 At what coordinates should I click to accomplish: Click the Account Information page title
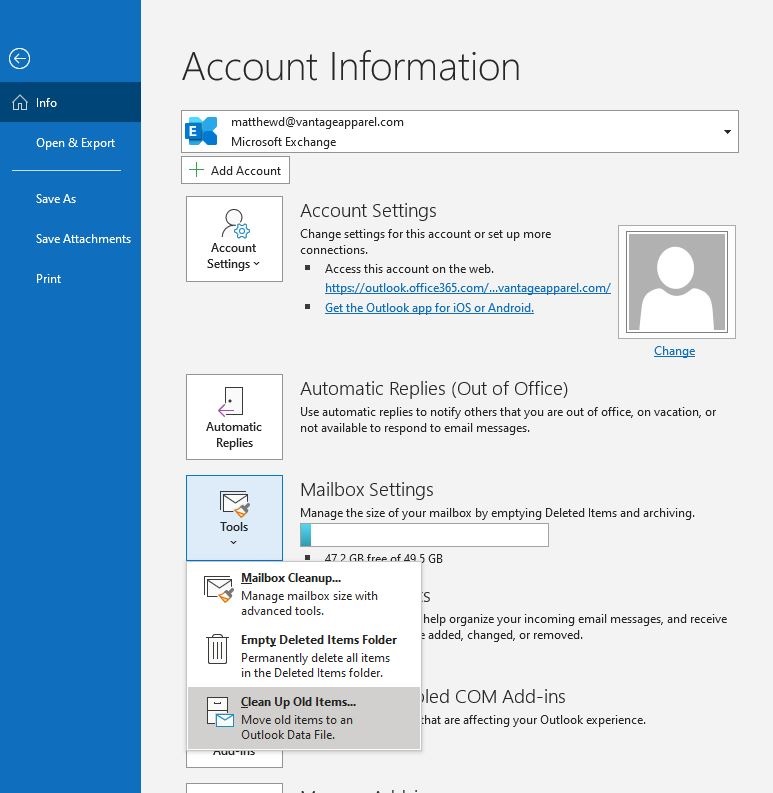point(351,66)
